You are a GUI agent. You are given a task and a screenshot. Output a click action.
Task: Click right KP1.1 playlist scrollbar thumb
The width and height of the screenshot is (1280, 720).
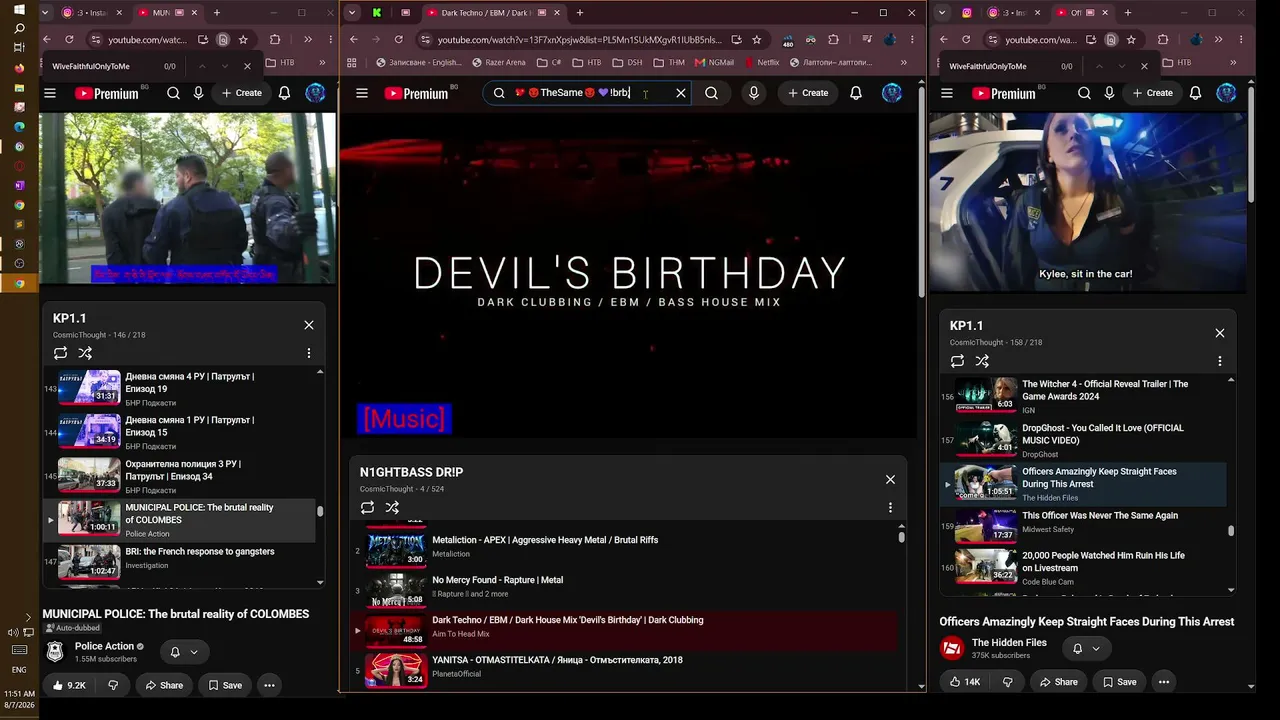(x=1231, y=531)
